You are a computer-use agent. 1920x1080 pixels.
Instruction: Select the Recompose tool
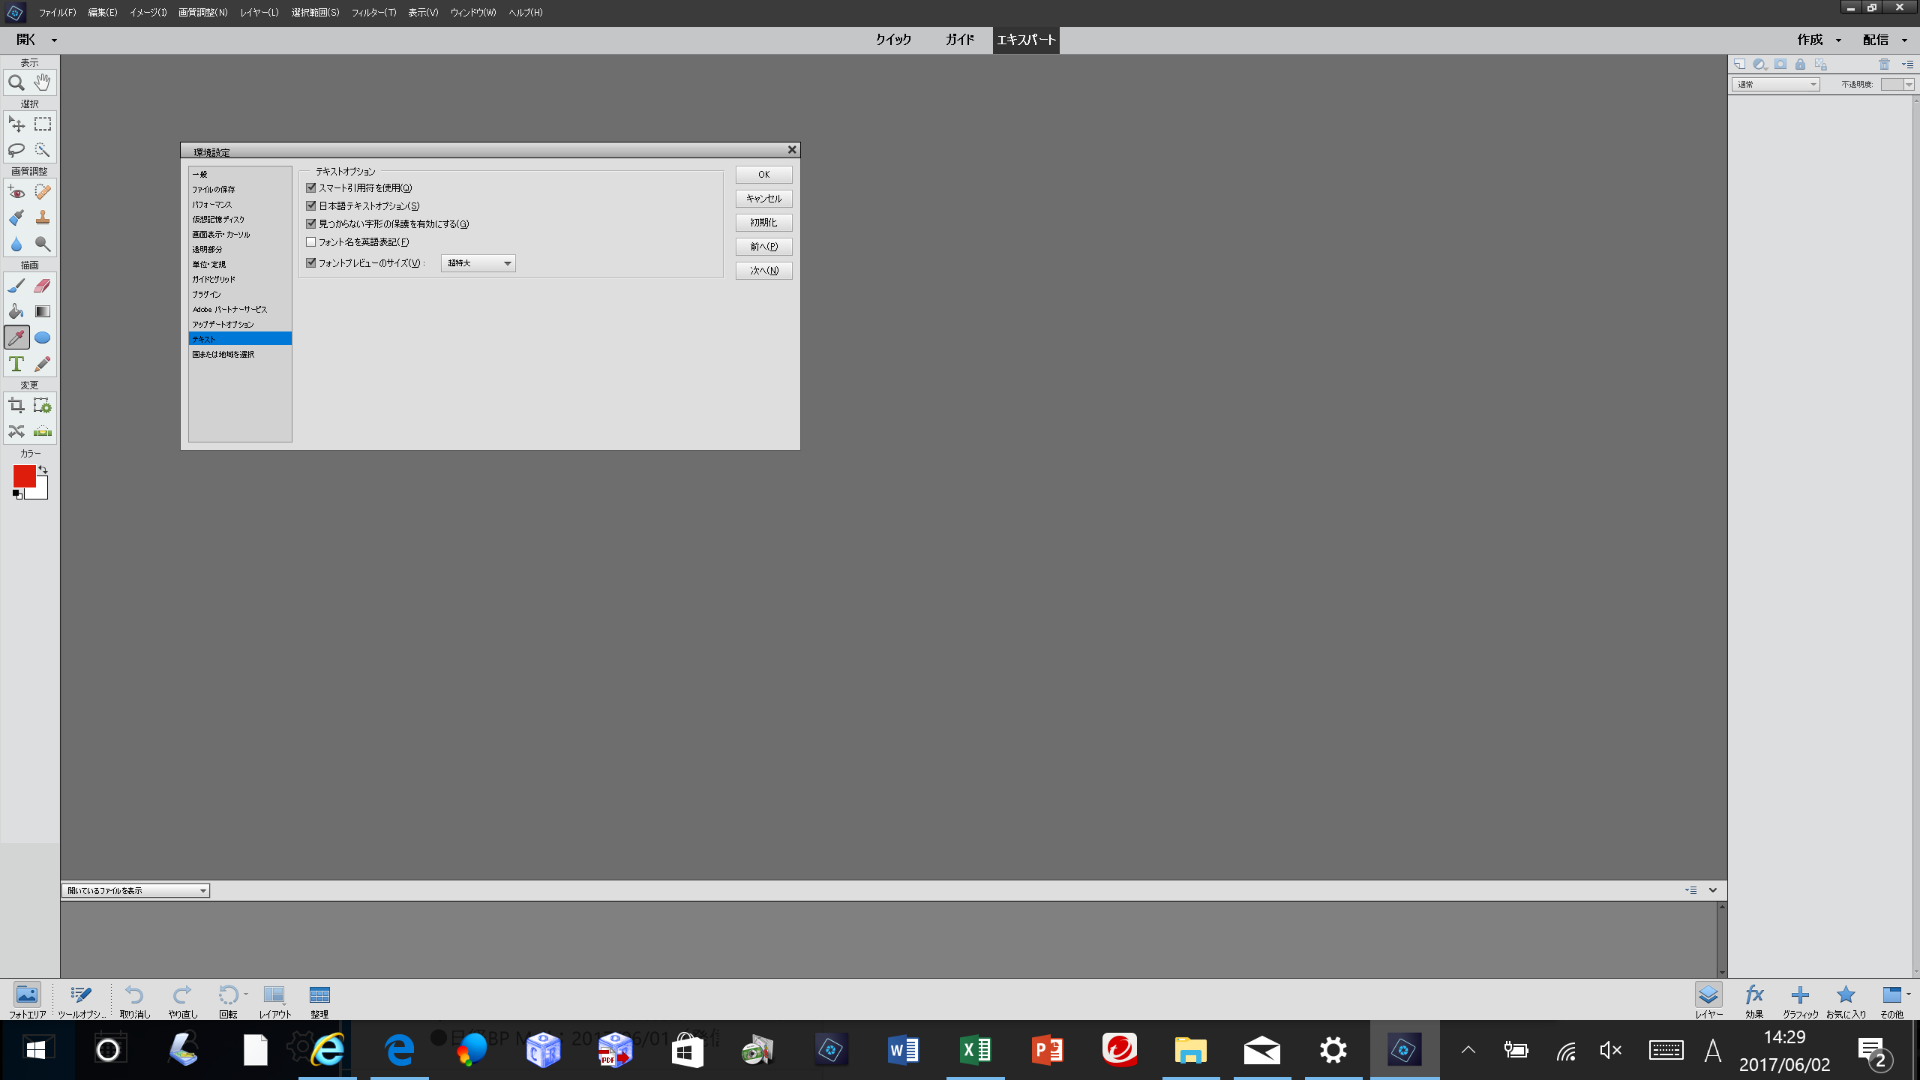[42, 406]
